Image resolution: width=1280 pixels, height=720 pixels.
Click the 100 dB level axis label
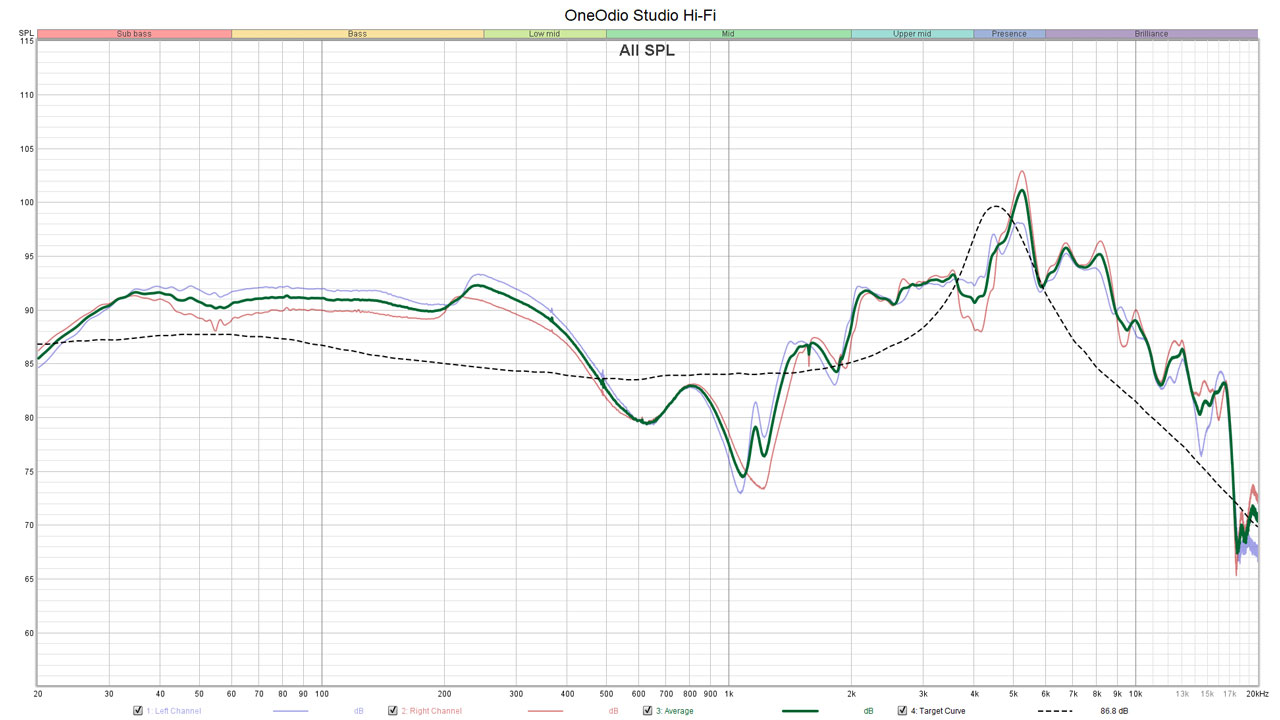click(x=26, y=203)
